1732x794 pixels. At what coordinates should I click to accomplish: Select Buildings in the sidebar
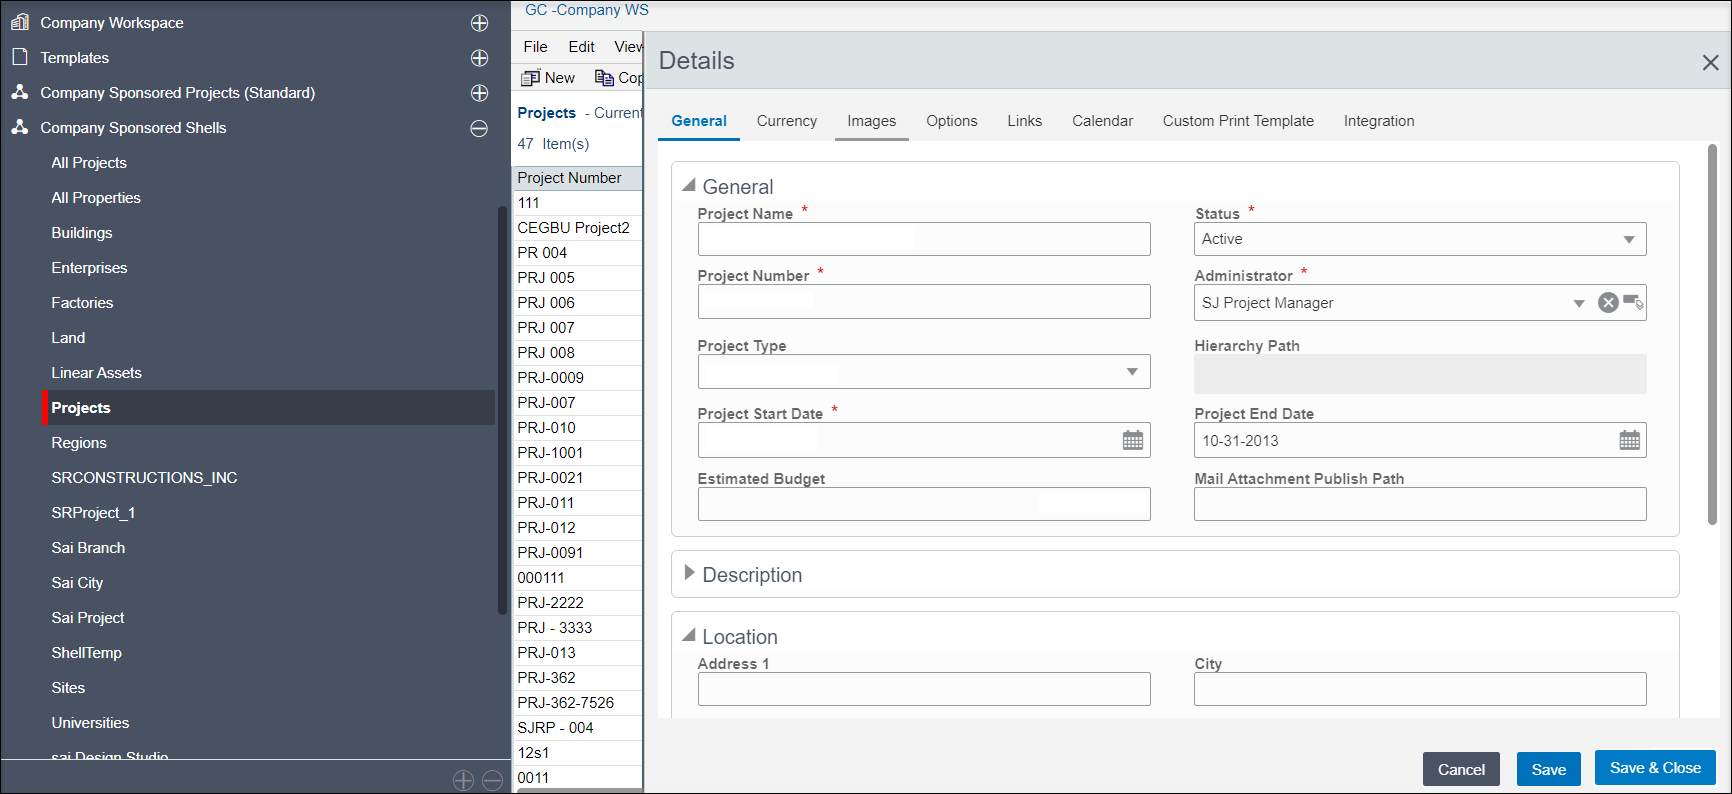click(x=82, y=233)
